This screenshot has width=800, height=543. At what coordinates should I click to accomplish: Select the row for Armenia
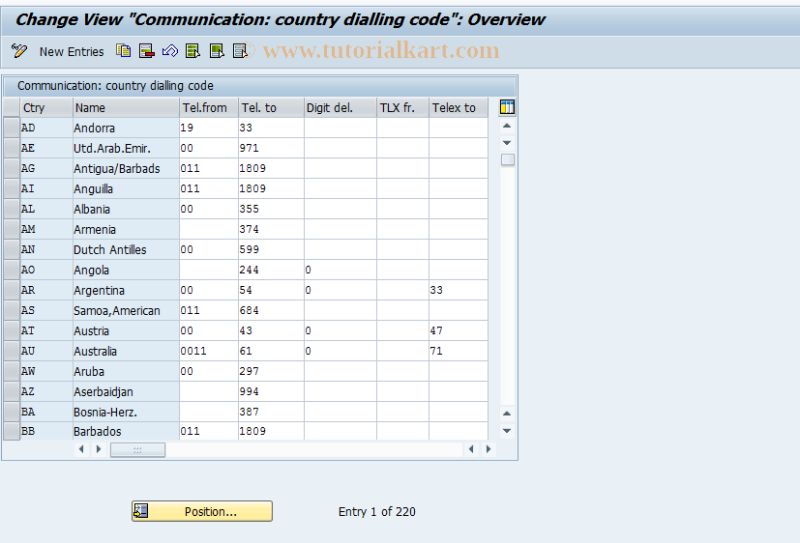click(11, 229)
